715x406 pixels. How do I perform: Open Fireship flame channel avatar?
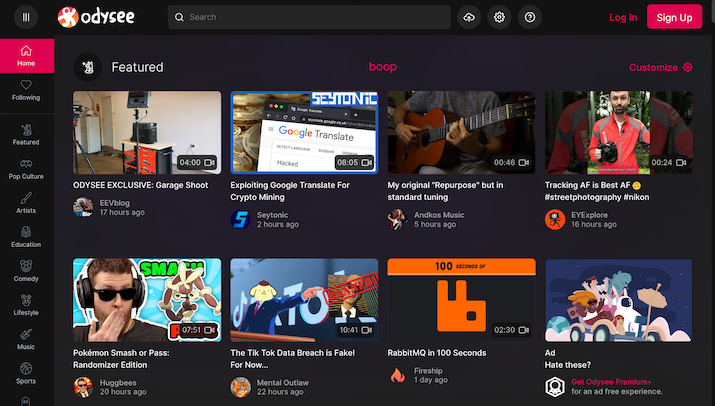398,375
